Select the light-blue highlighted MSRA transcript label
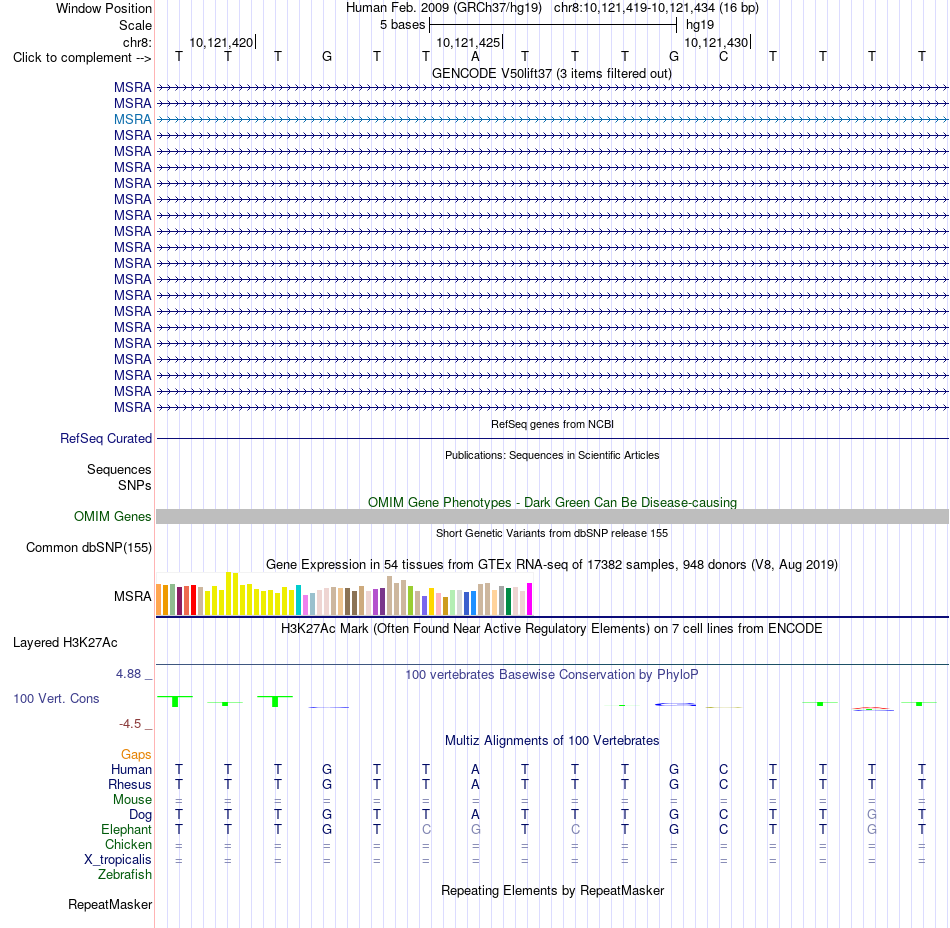The height and width of the screenshot is (928, 950). [132, 119]
